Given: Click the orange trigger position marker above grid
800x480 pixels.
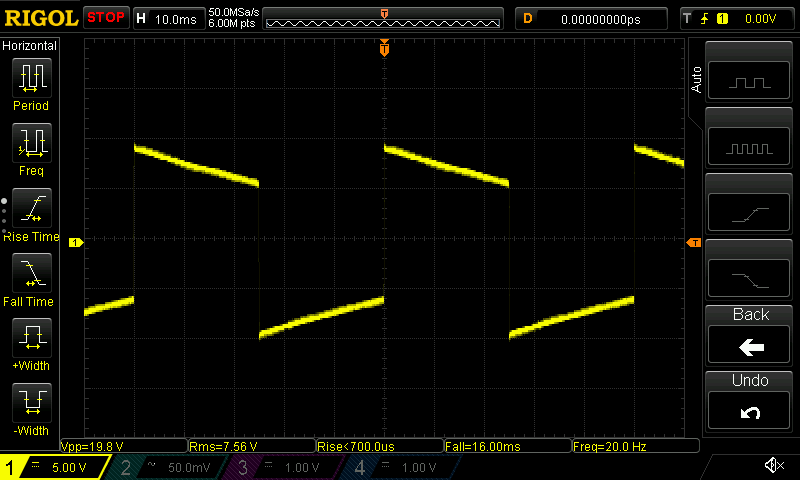Looking at the screenshot, I should [x=384, y=48].
